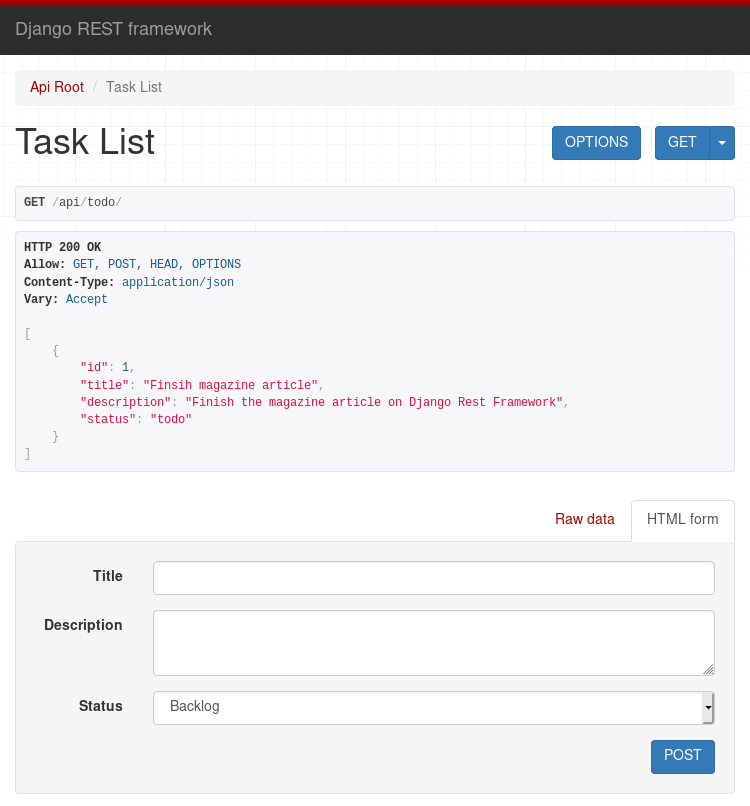The image size is (750, 806).
Task: Click the "Finsih magazine article" title value
Action: click(230, 385)
